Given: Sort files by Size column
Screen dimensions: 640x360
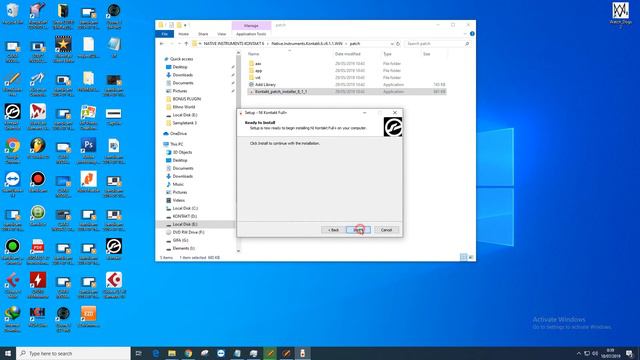Looking at the screenshot, I should point(427,54).
